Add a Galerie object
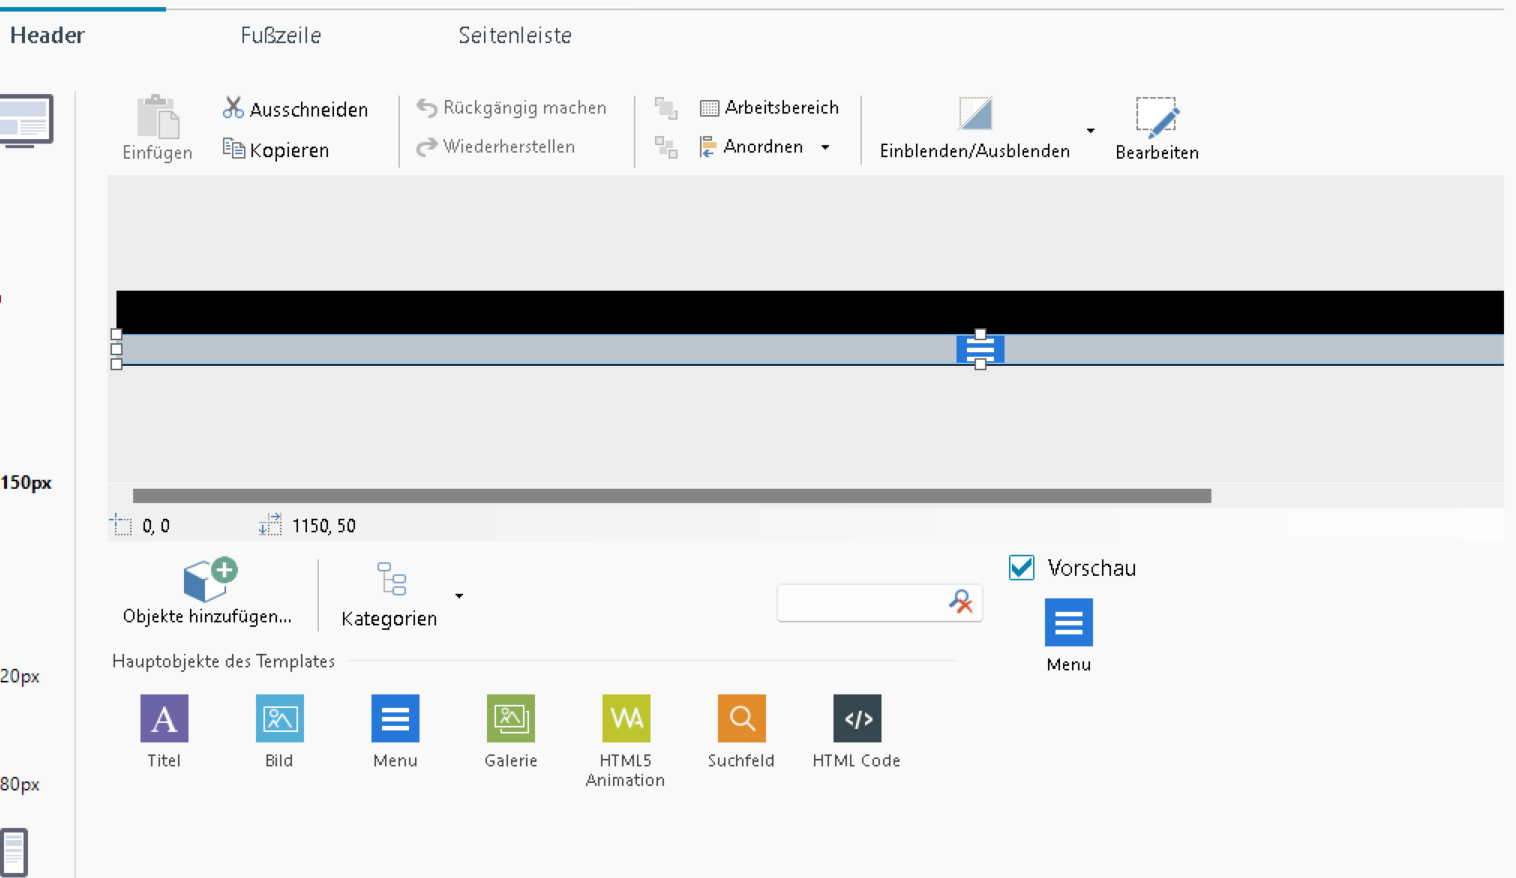Image resolution: width=1516 pixels, height=878 pixels. (x=510, y=719)
